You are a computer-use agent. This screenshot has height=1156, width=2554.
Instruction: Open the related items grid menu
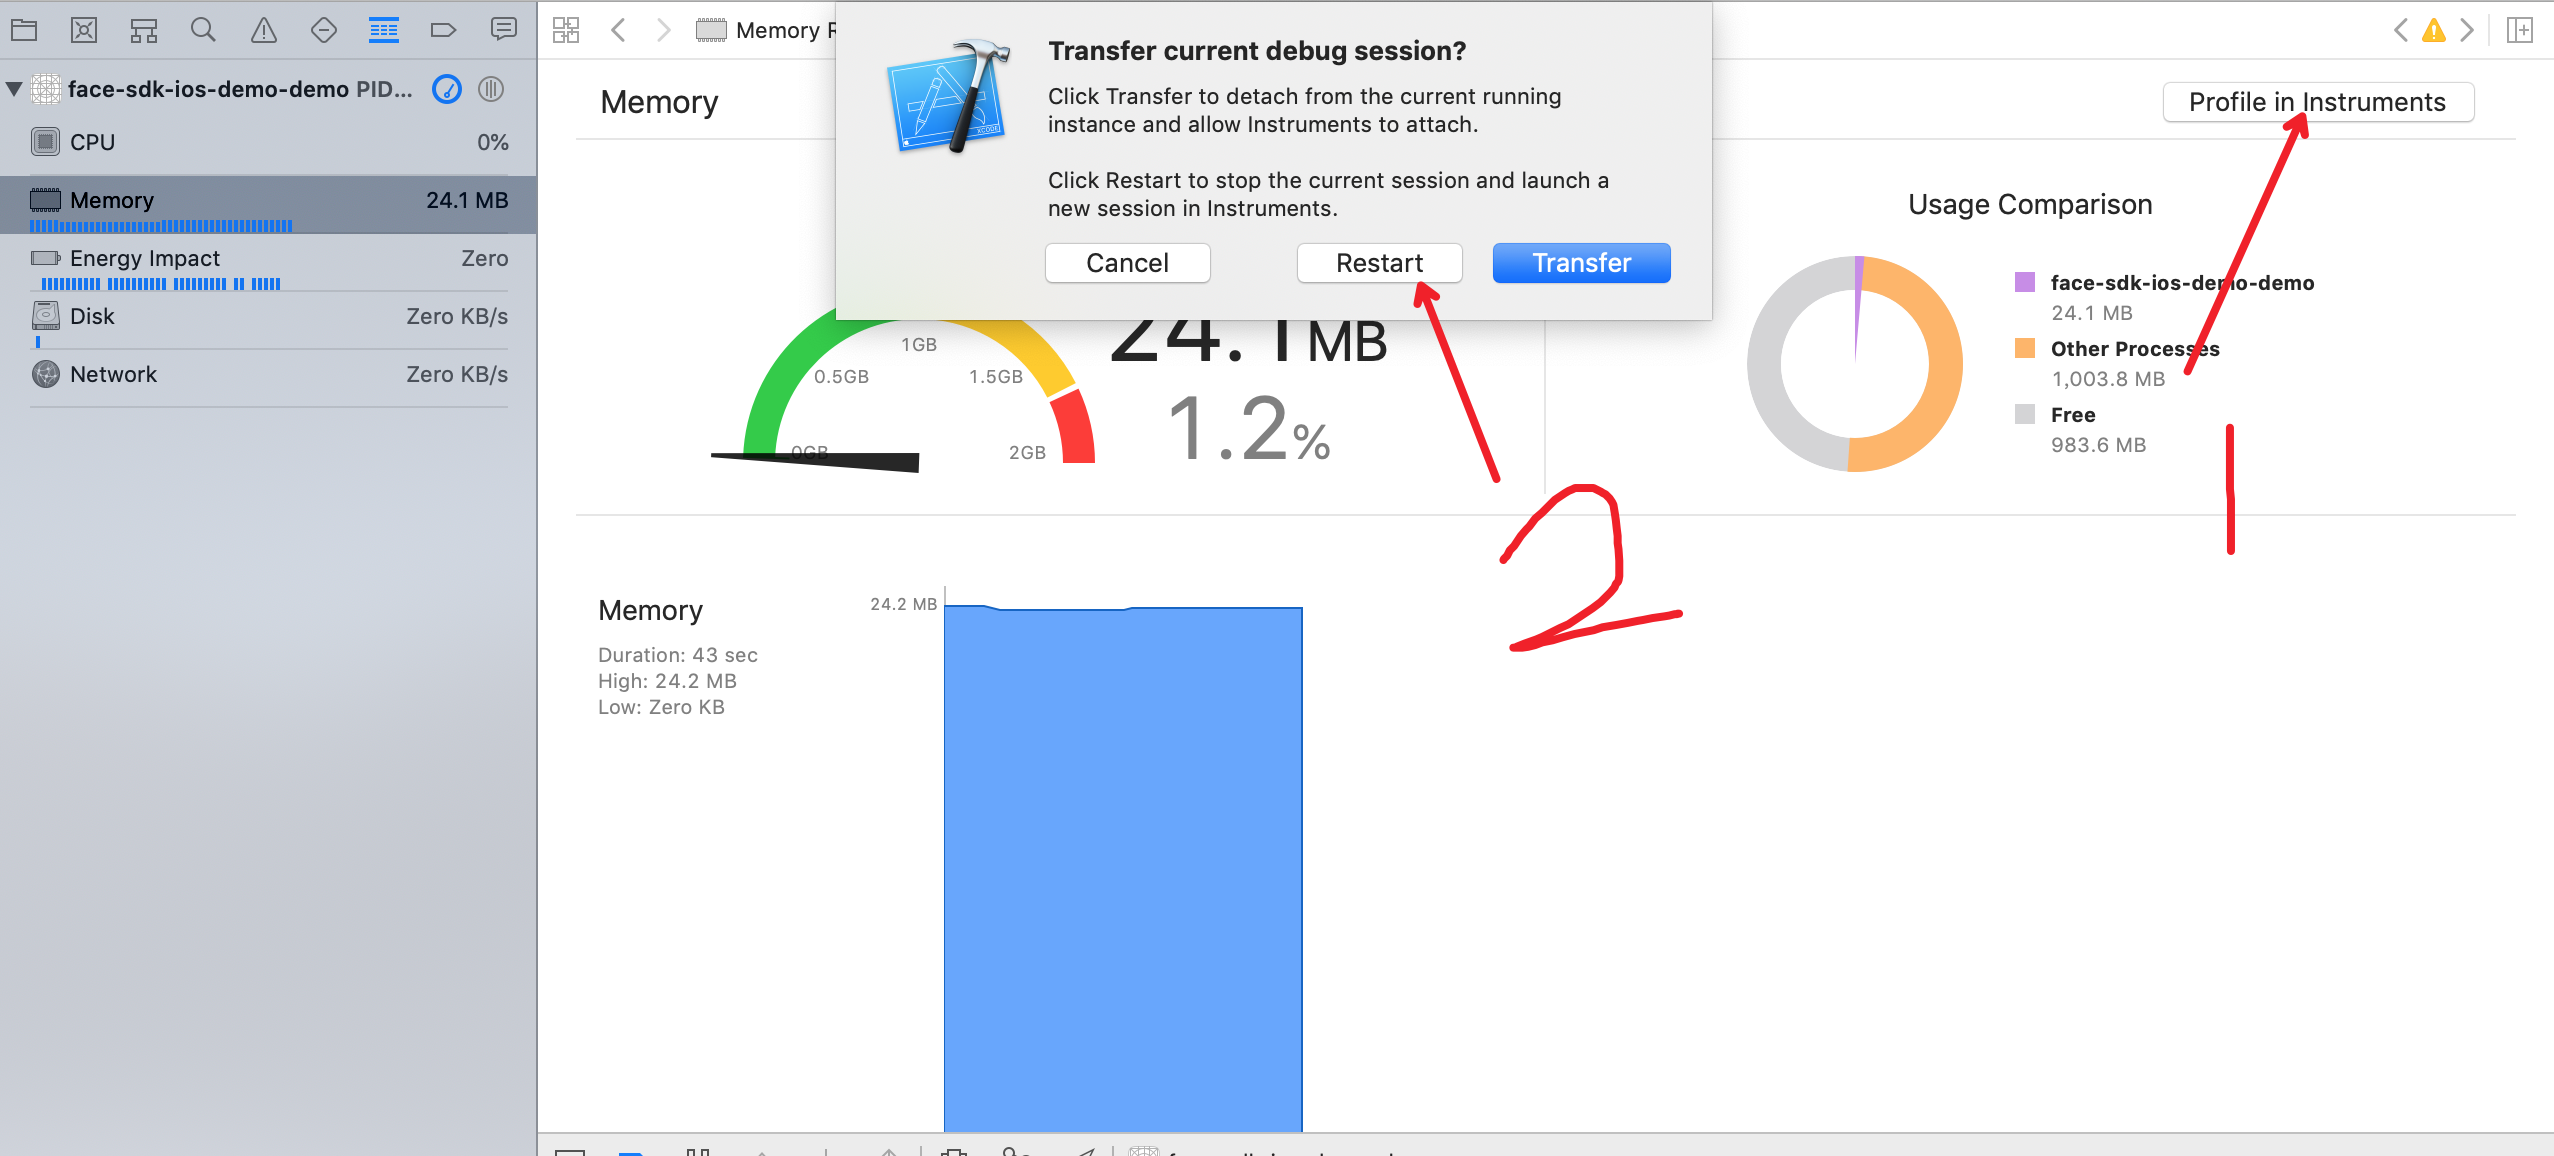tap(566, 30)
